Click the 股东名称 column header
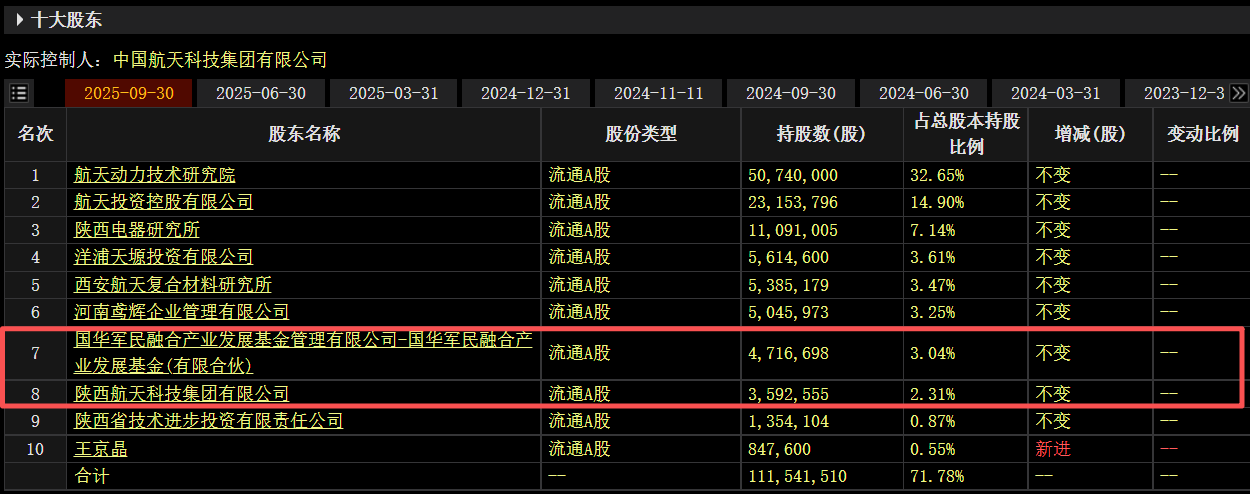 coord(304,134)
